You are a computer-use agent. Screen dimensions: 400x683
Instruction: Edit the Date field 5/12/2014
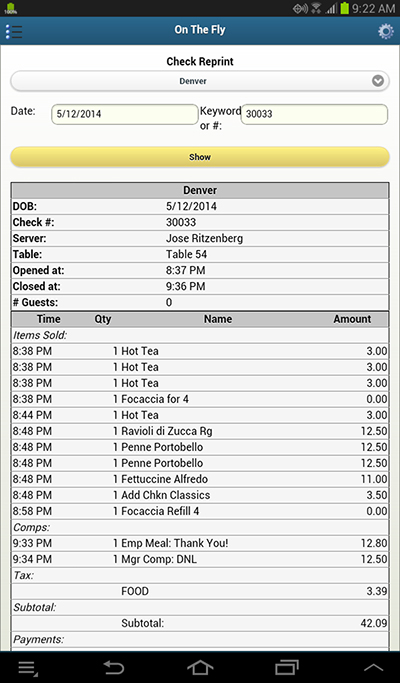coord(125,114)
